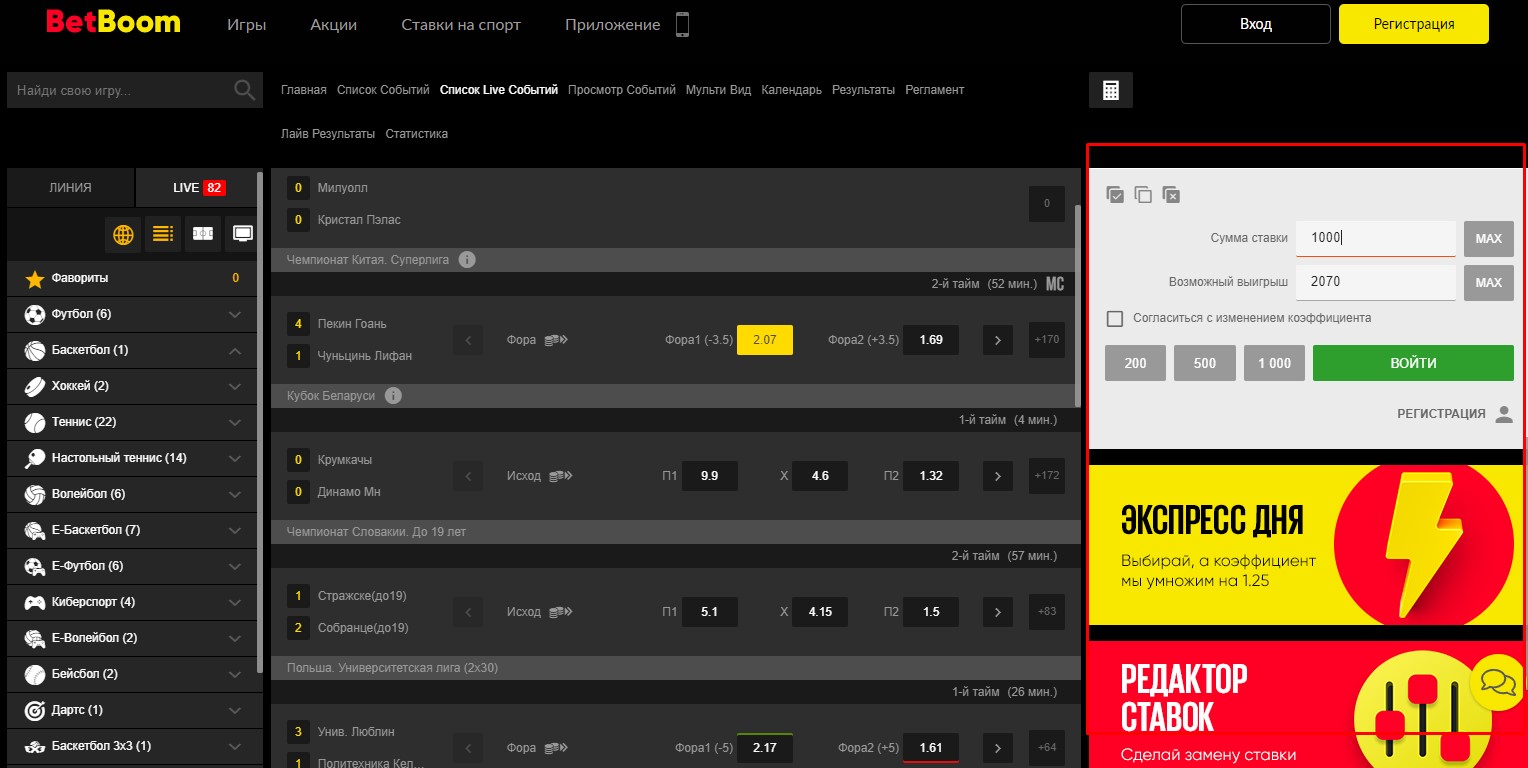1528x768 pixels.
Task: Click the BetBoom logo
Action: (x=113, y=22)
